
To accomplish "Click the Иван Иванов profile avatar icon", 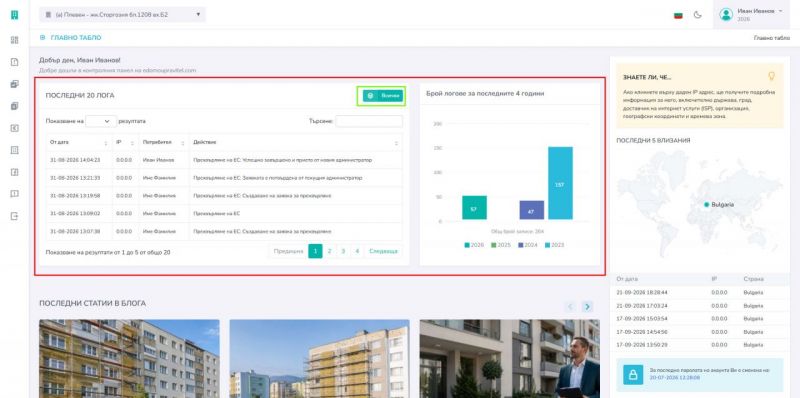I will point(726,15).
